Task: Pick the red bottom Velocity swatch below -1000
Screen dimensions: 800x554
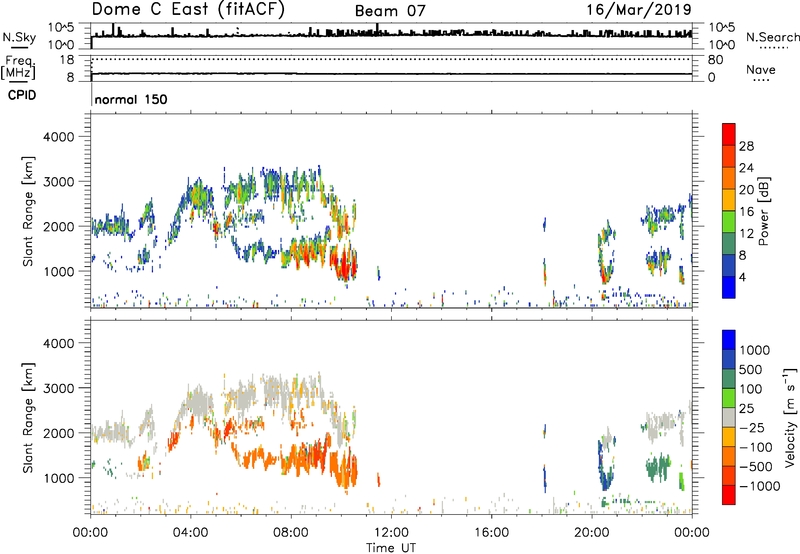Action: (x=729, y=495)
